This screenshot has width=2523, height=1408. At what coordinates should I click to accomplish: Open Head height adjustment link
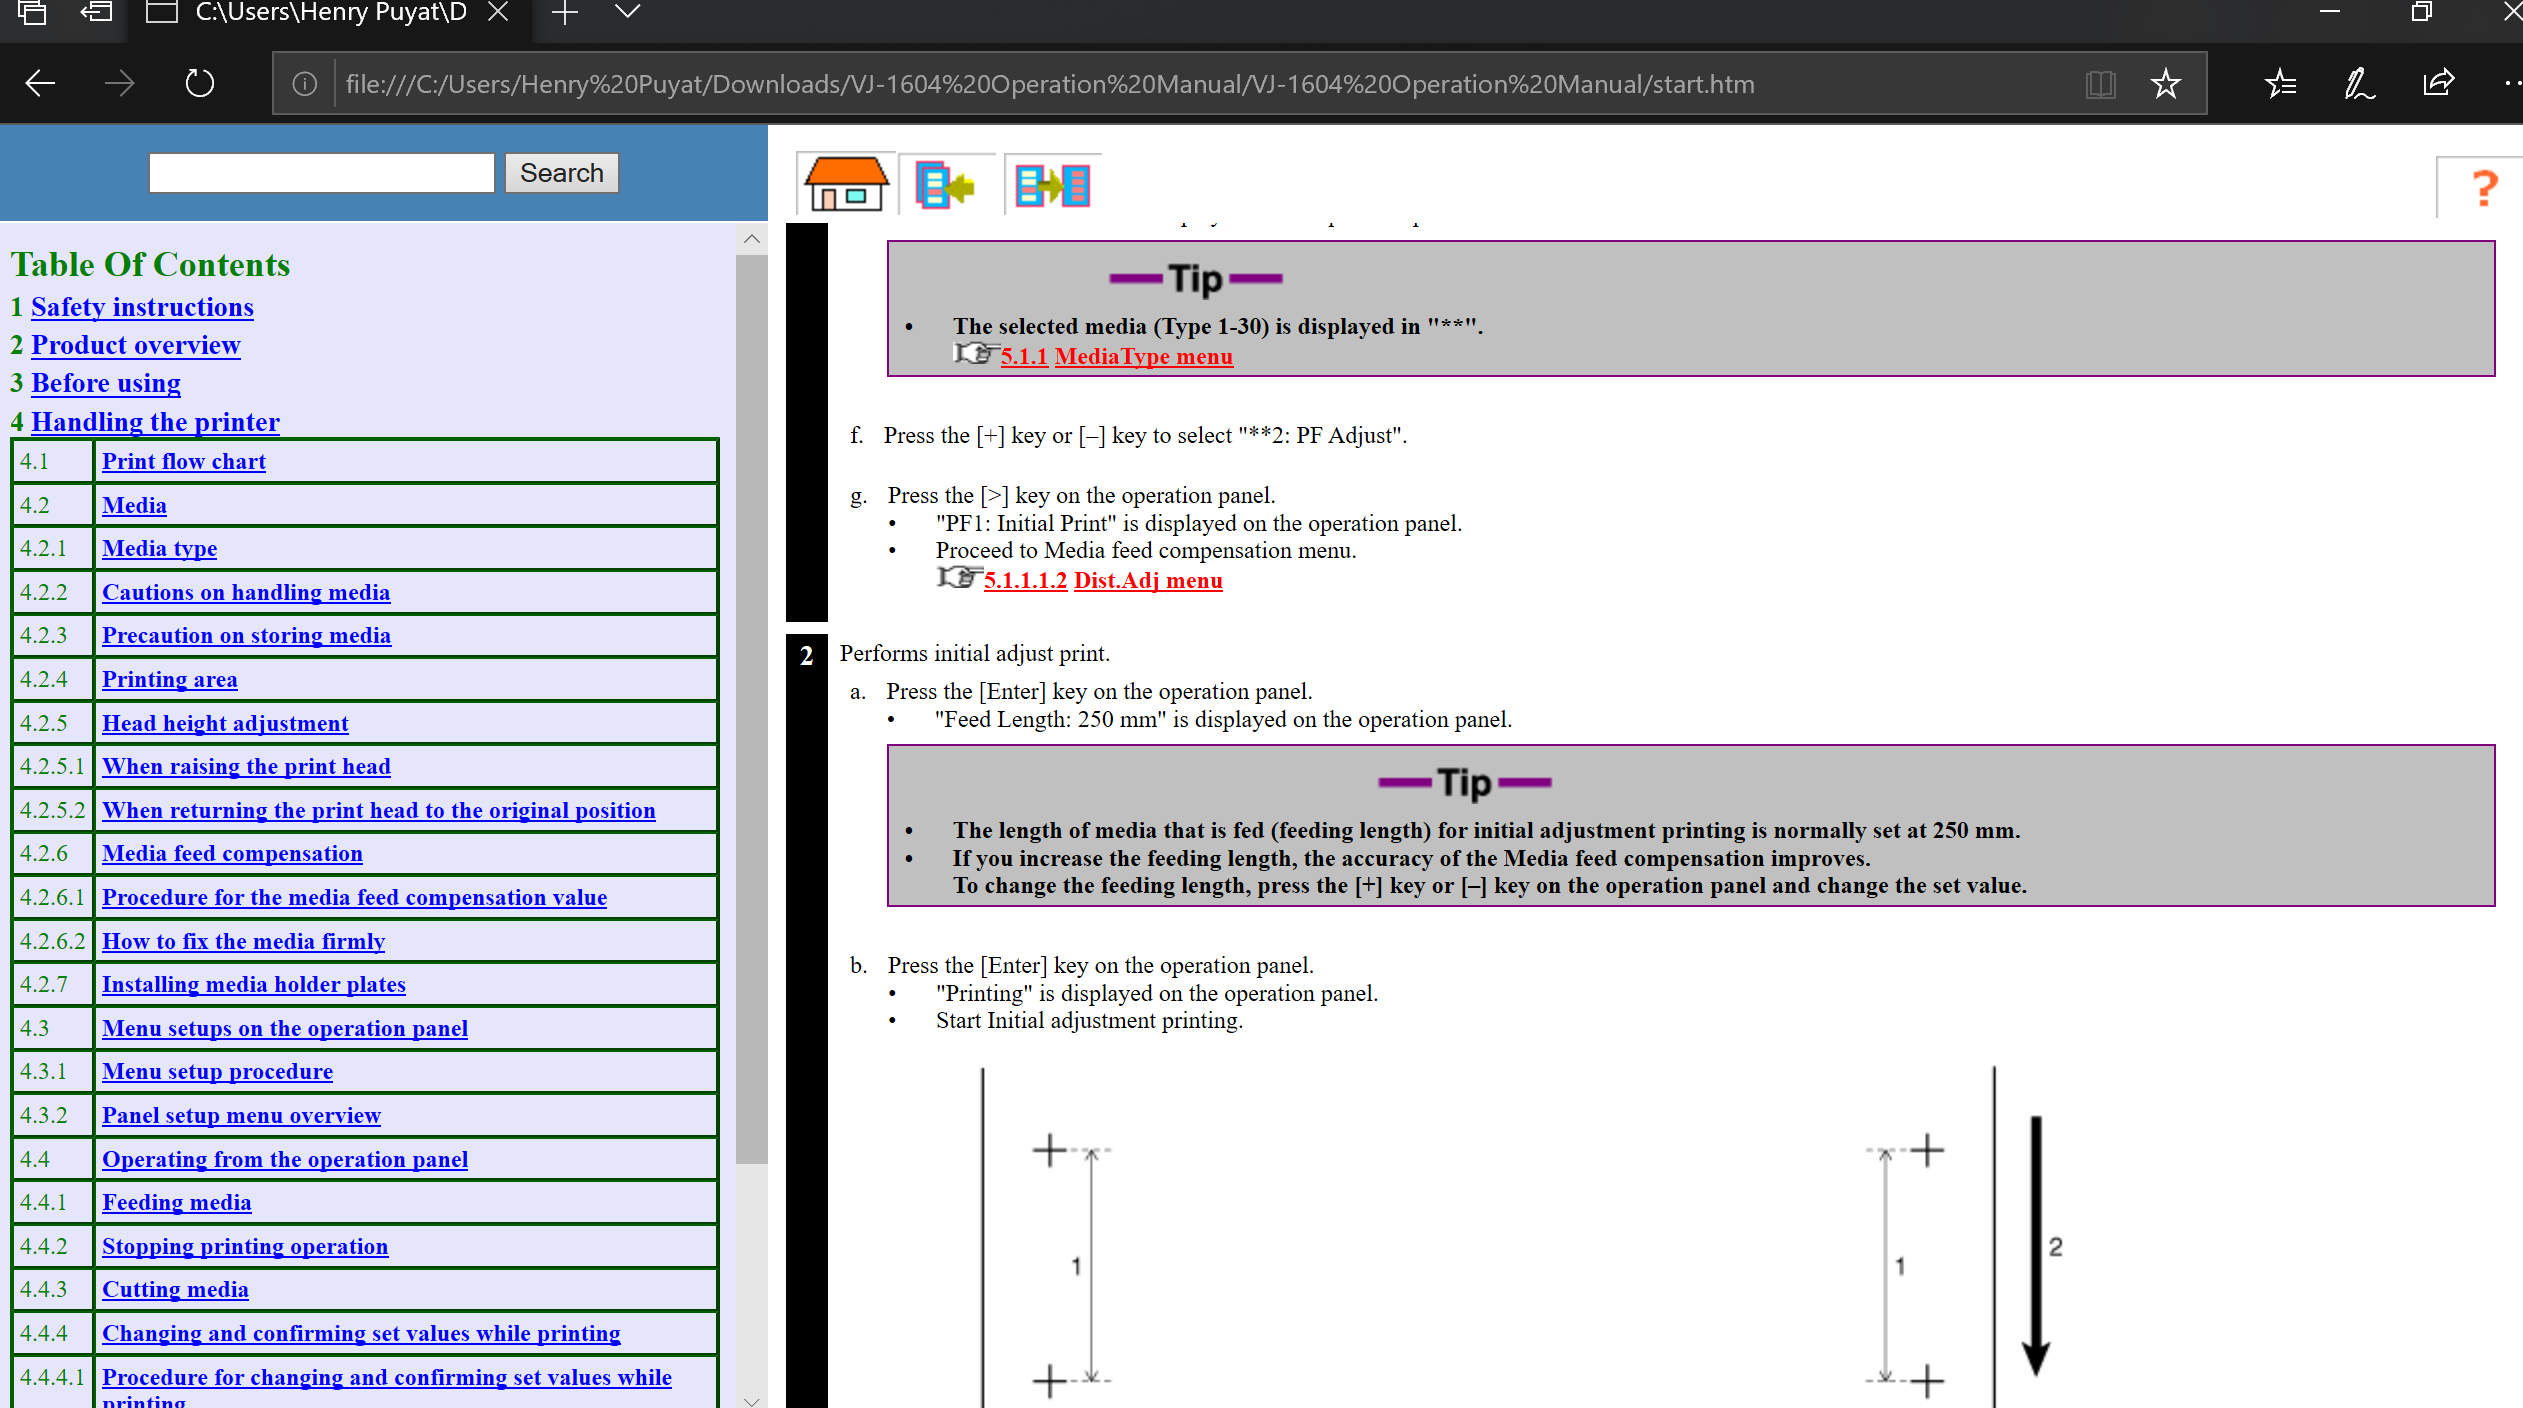(x=225, y=723)
